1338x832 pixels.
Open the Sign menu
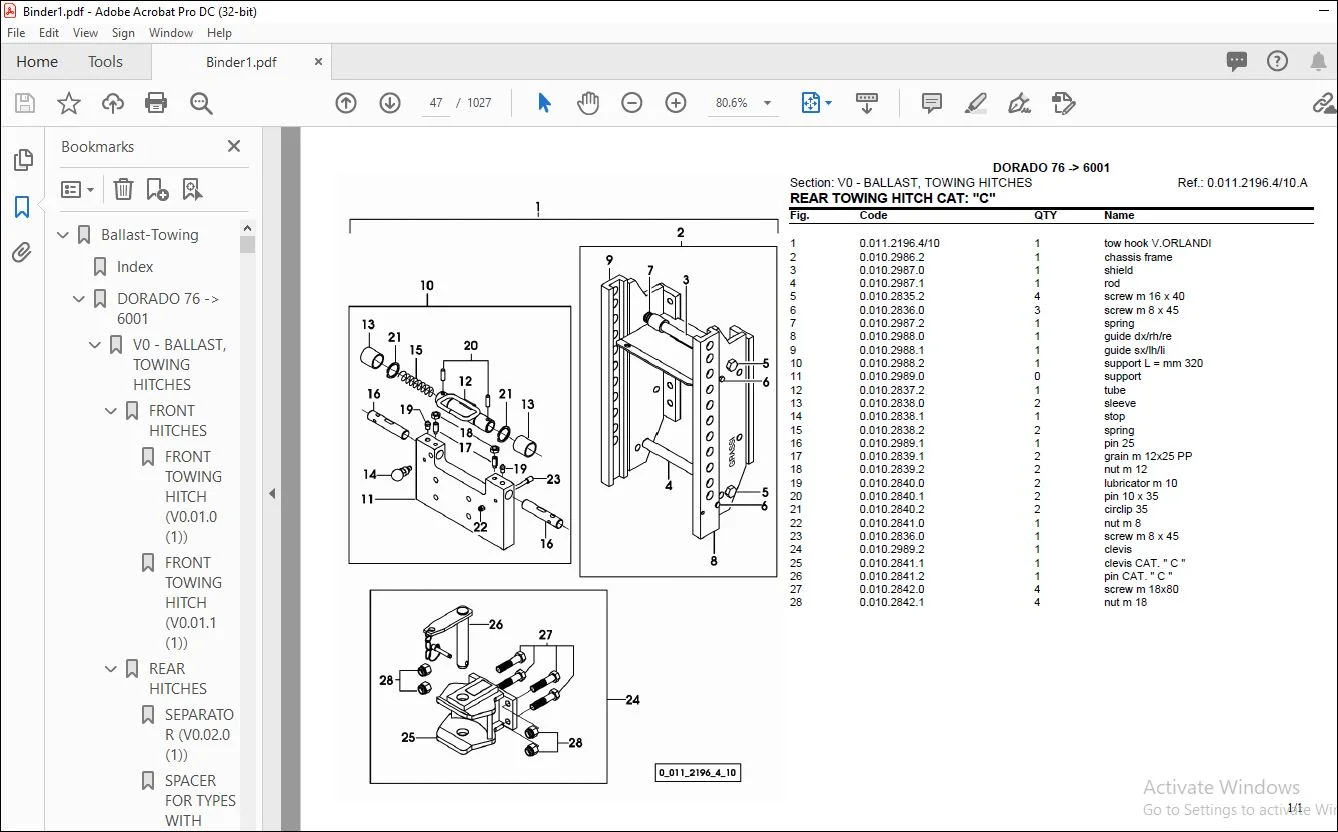pos(123,33)
